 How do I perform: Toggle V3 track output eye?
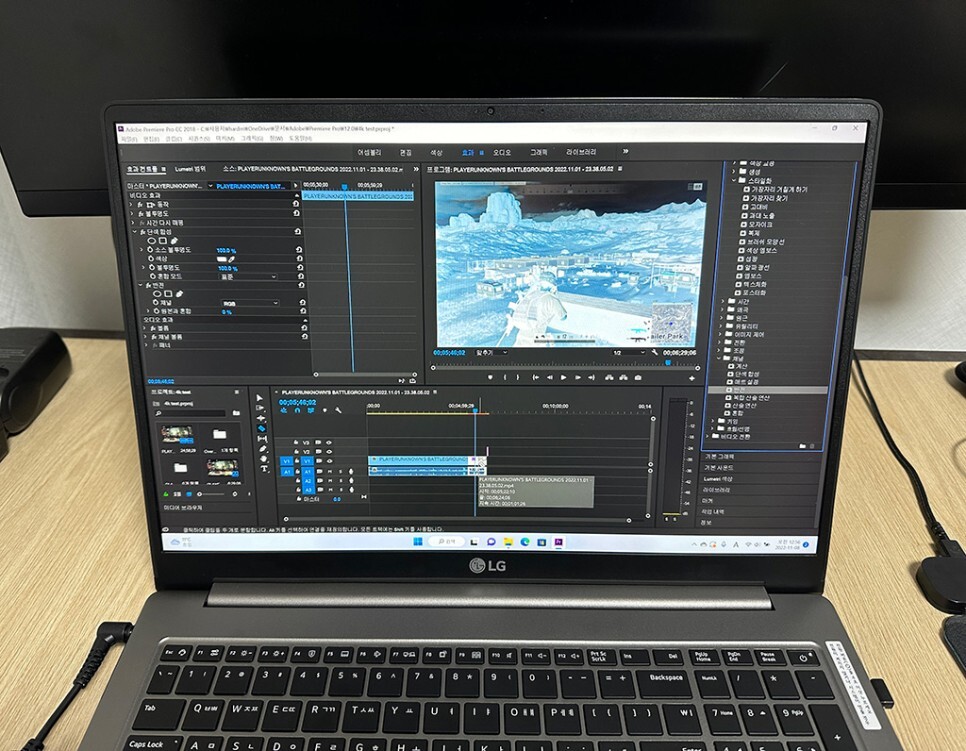click(x=328, y=442)
